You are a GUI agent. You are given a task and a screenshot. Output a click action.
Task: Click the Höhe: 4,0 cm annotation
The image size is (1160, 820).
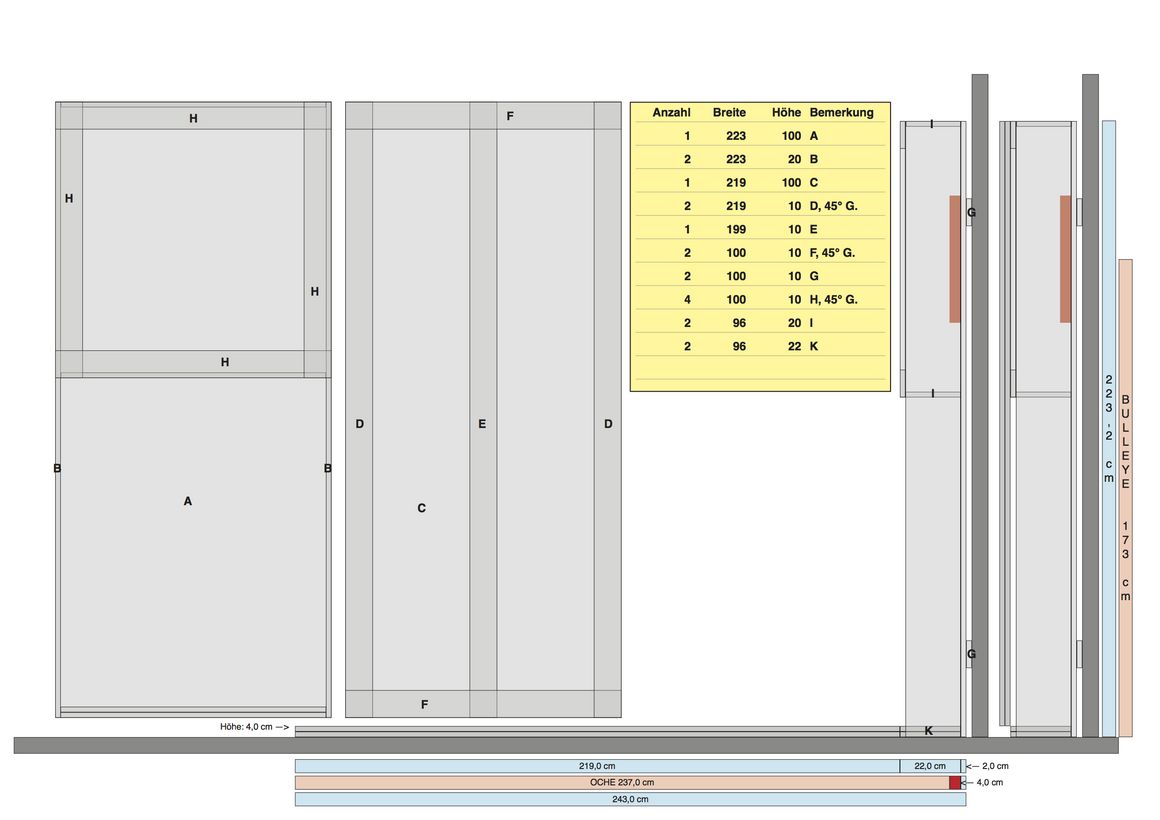[x=254, y=727]
